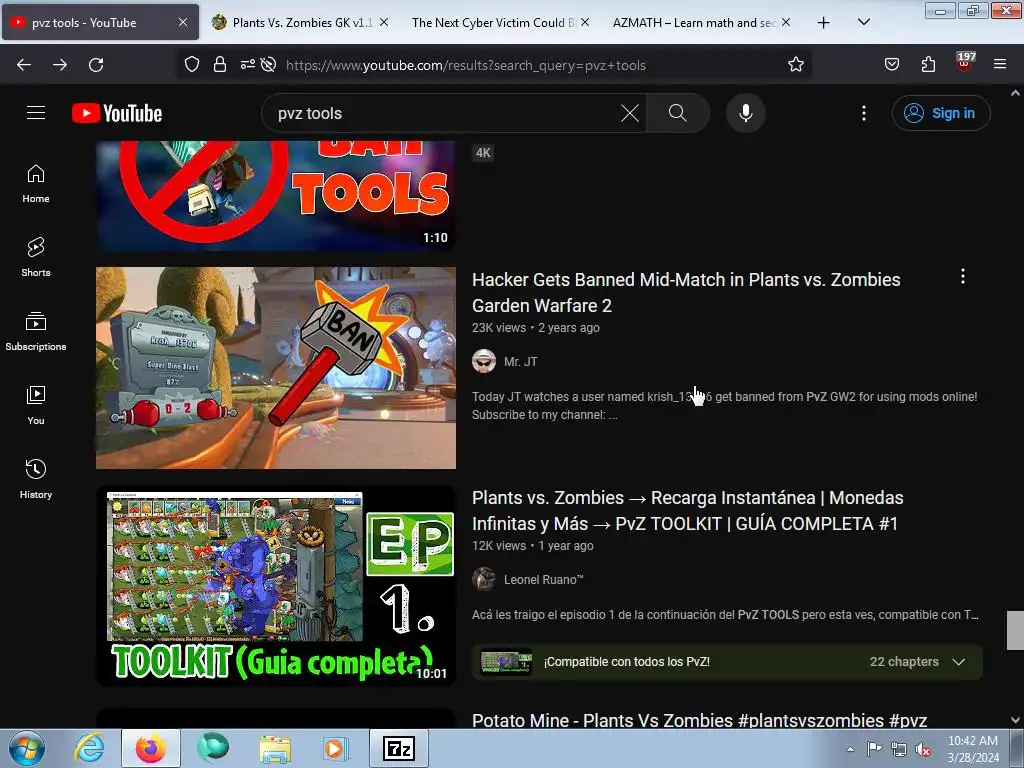Open Firefox extensions puzzle icon
This screenshot has height=768, width=1024.
pos(928,65)
